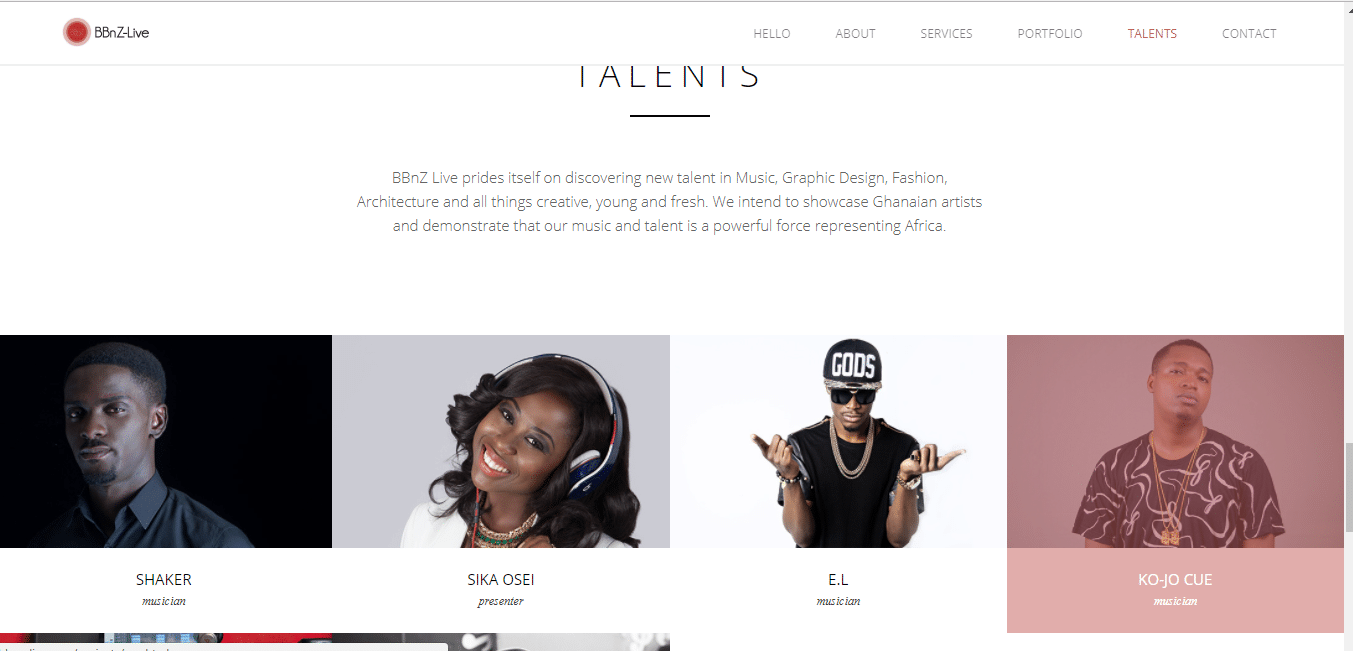Click the E.L name caption
Viewport: 1353px width, 651px height.
pos(838,579)
